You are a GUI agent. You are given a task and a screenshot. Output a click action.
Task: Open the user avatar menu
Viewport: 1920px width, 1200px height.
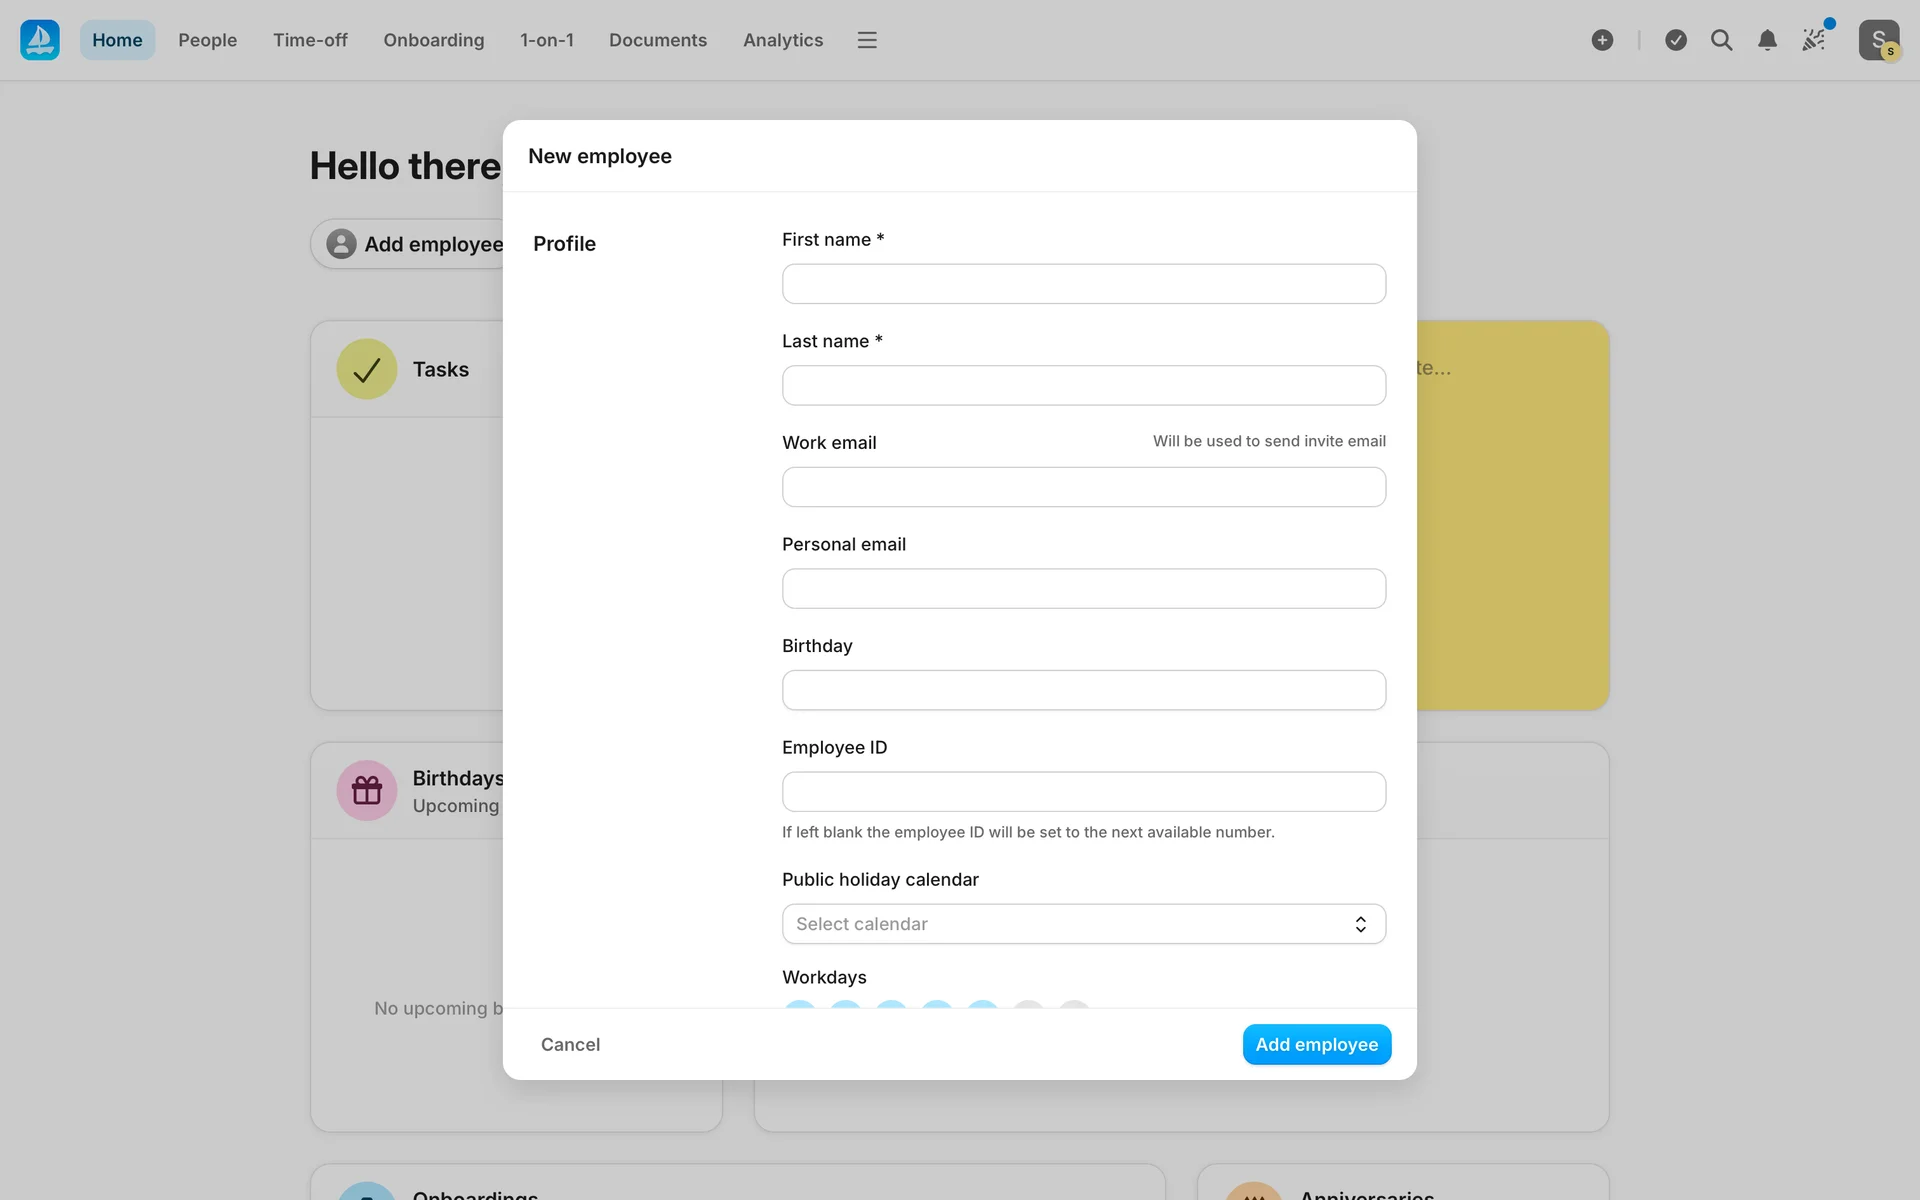click(x=1878, y=40)
